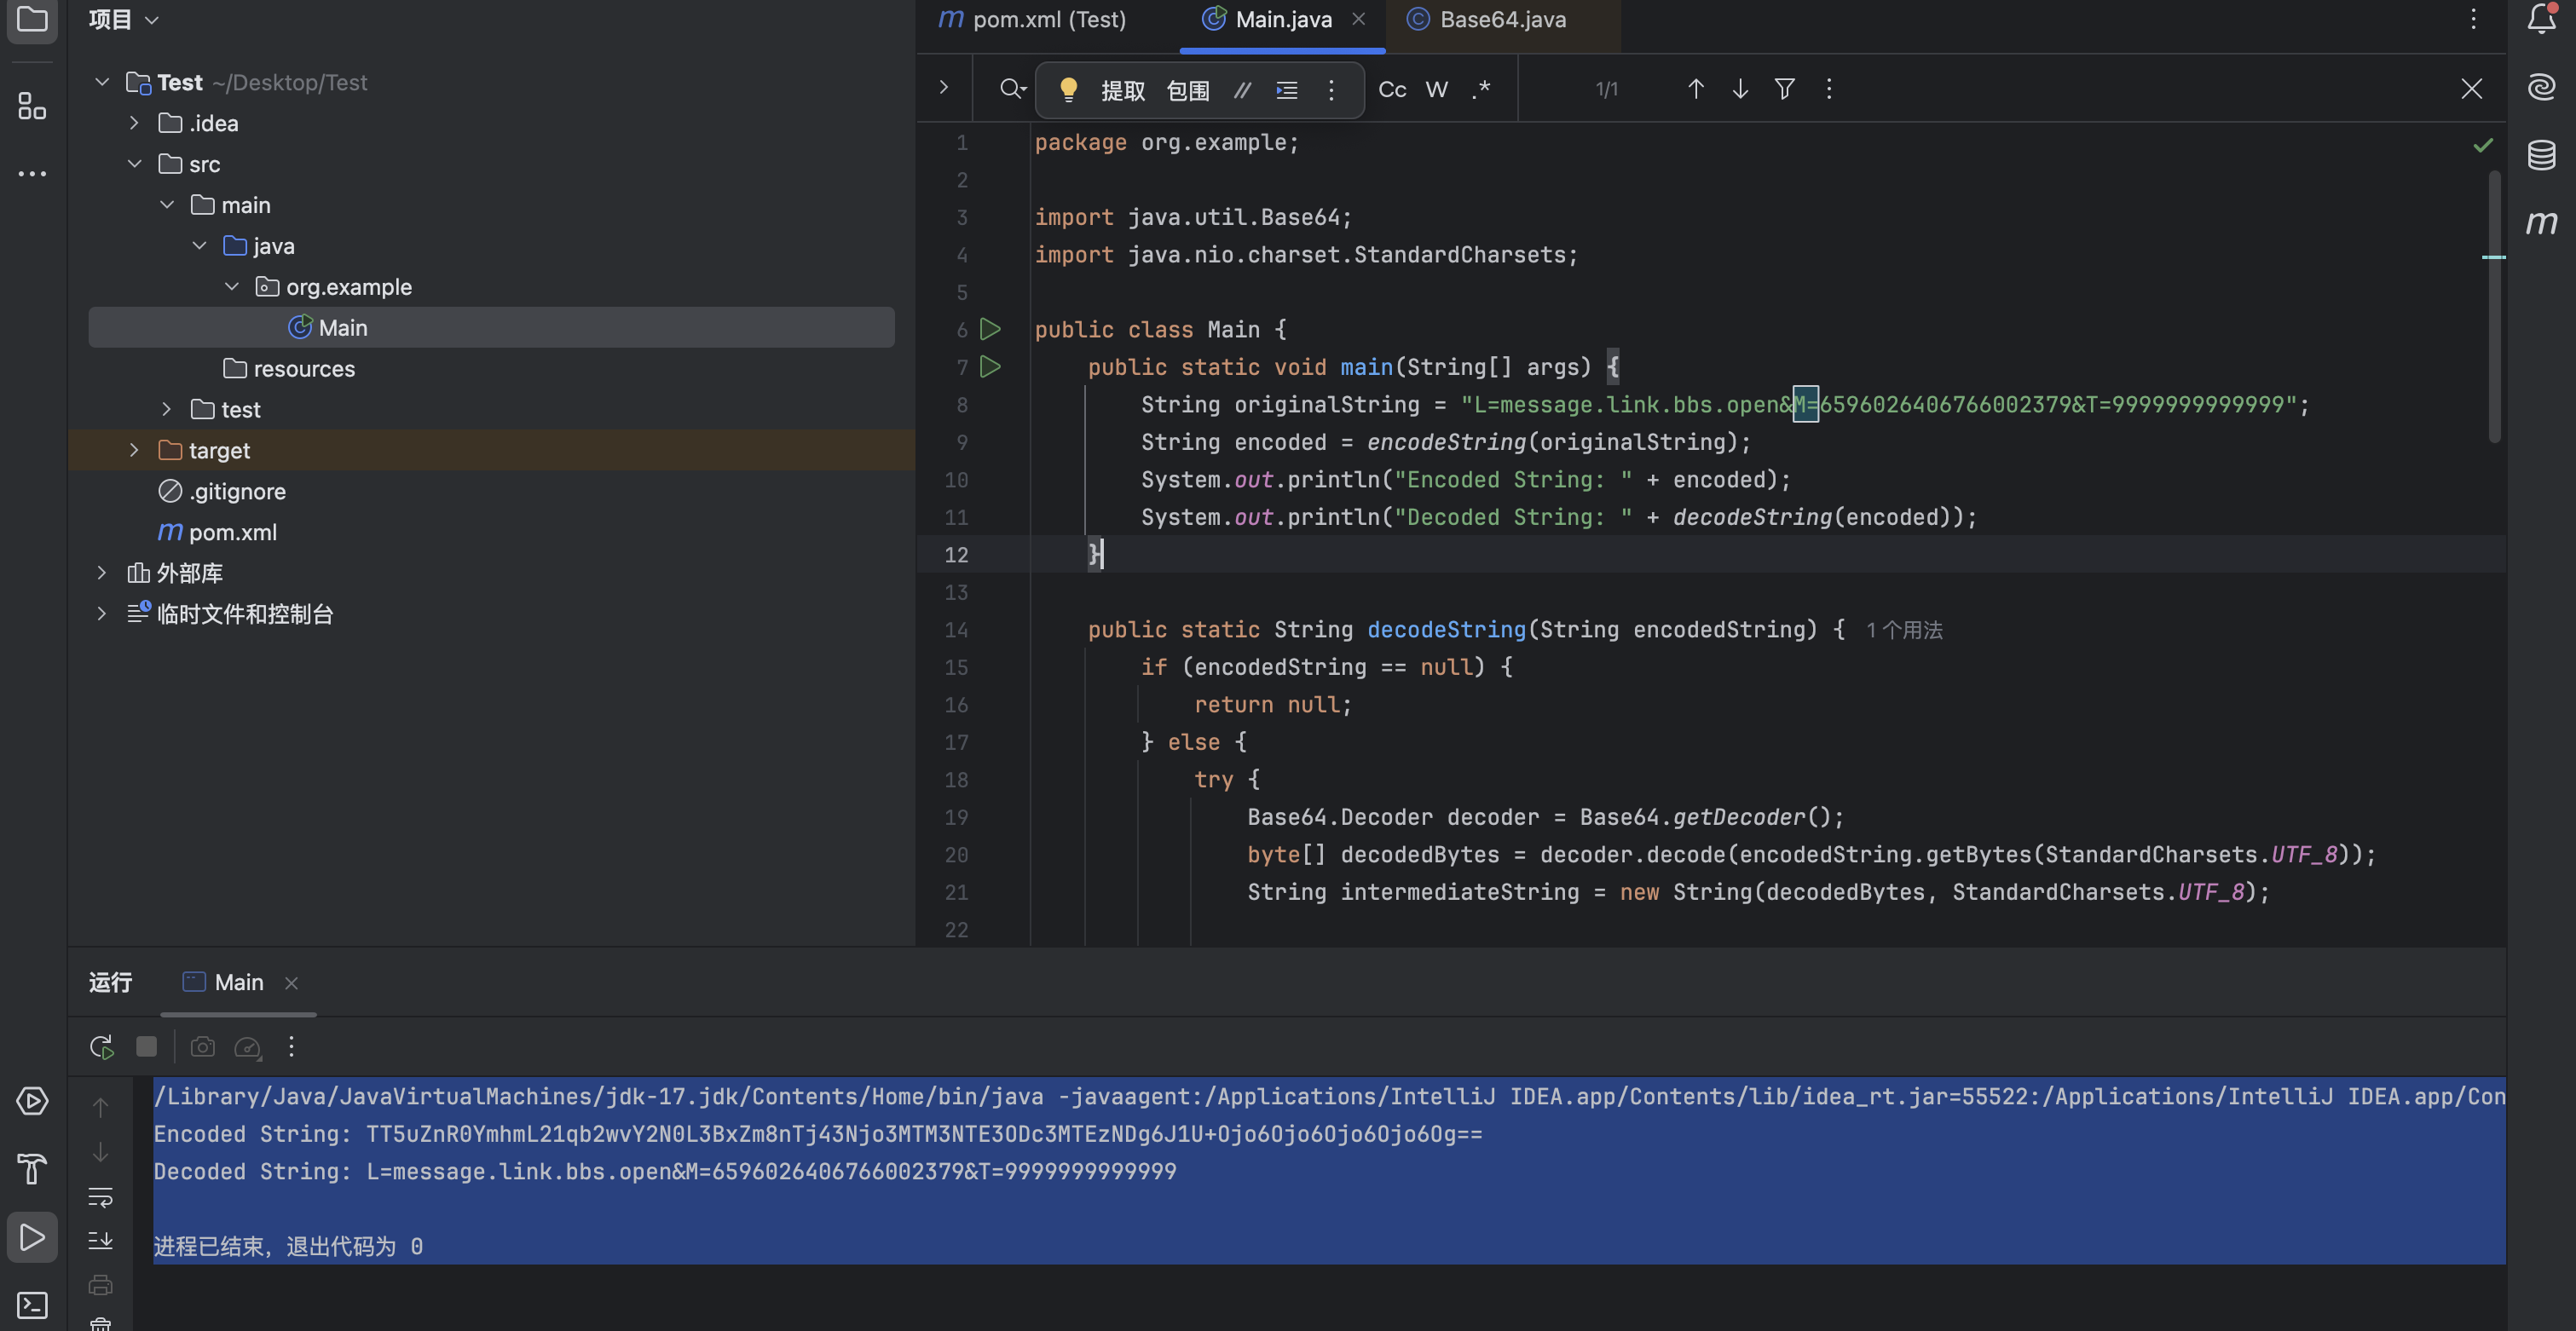Click the filter search results funnel icon
This screenshot has width=2576, height=1331.
(1784, 89)
